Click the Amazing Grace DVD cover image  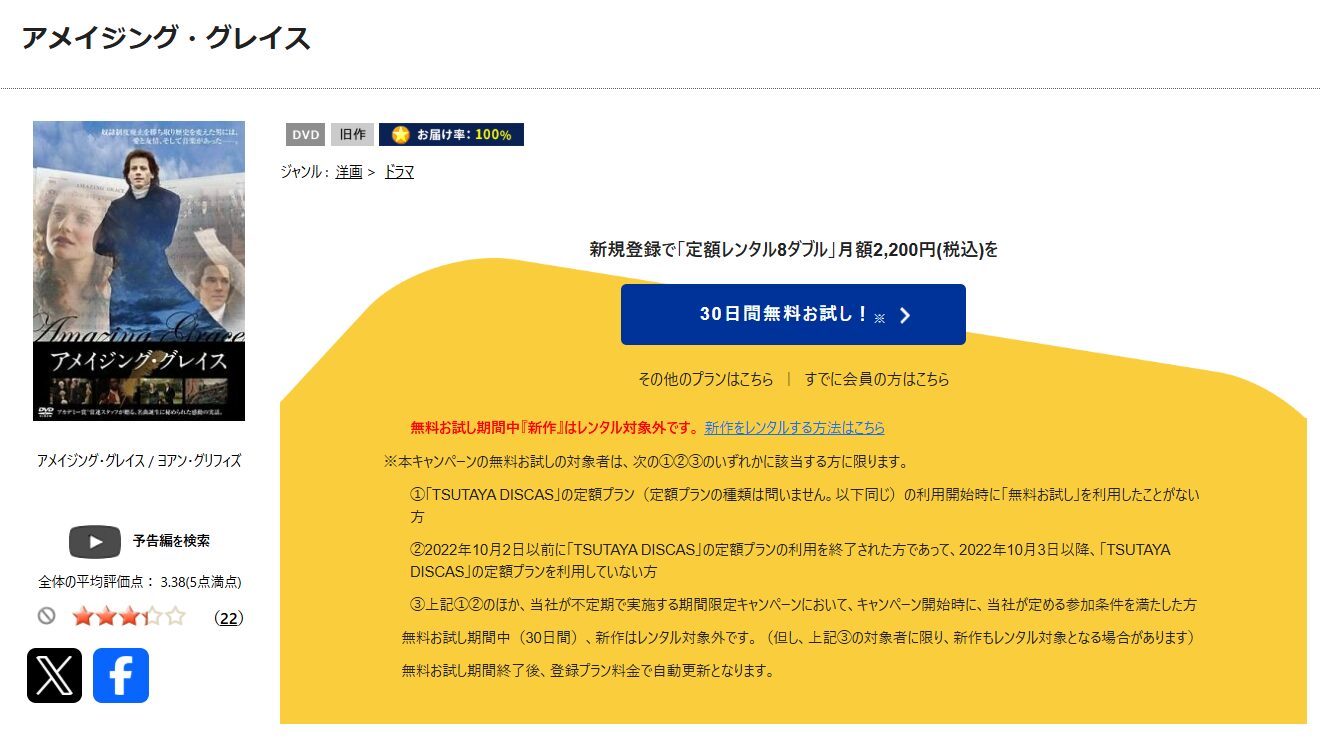tap(139, 271)
